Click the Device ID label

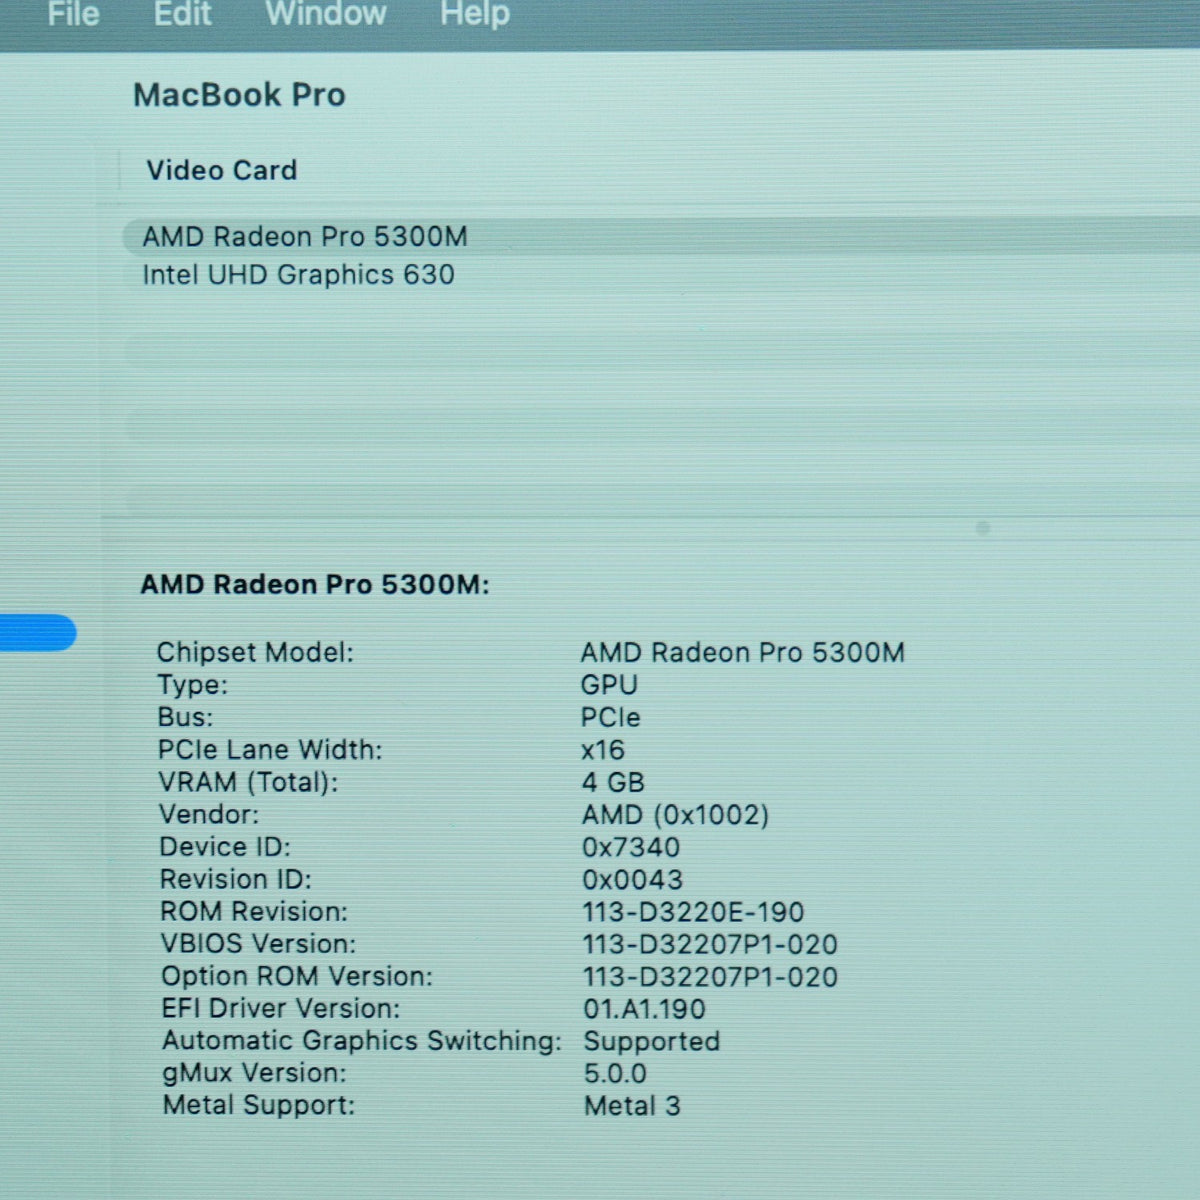click(x=225, y=847)
